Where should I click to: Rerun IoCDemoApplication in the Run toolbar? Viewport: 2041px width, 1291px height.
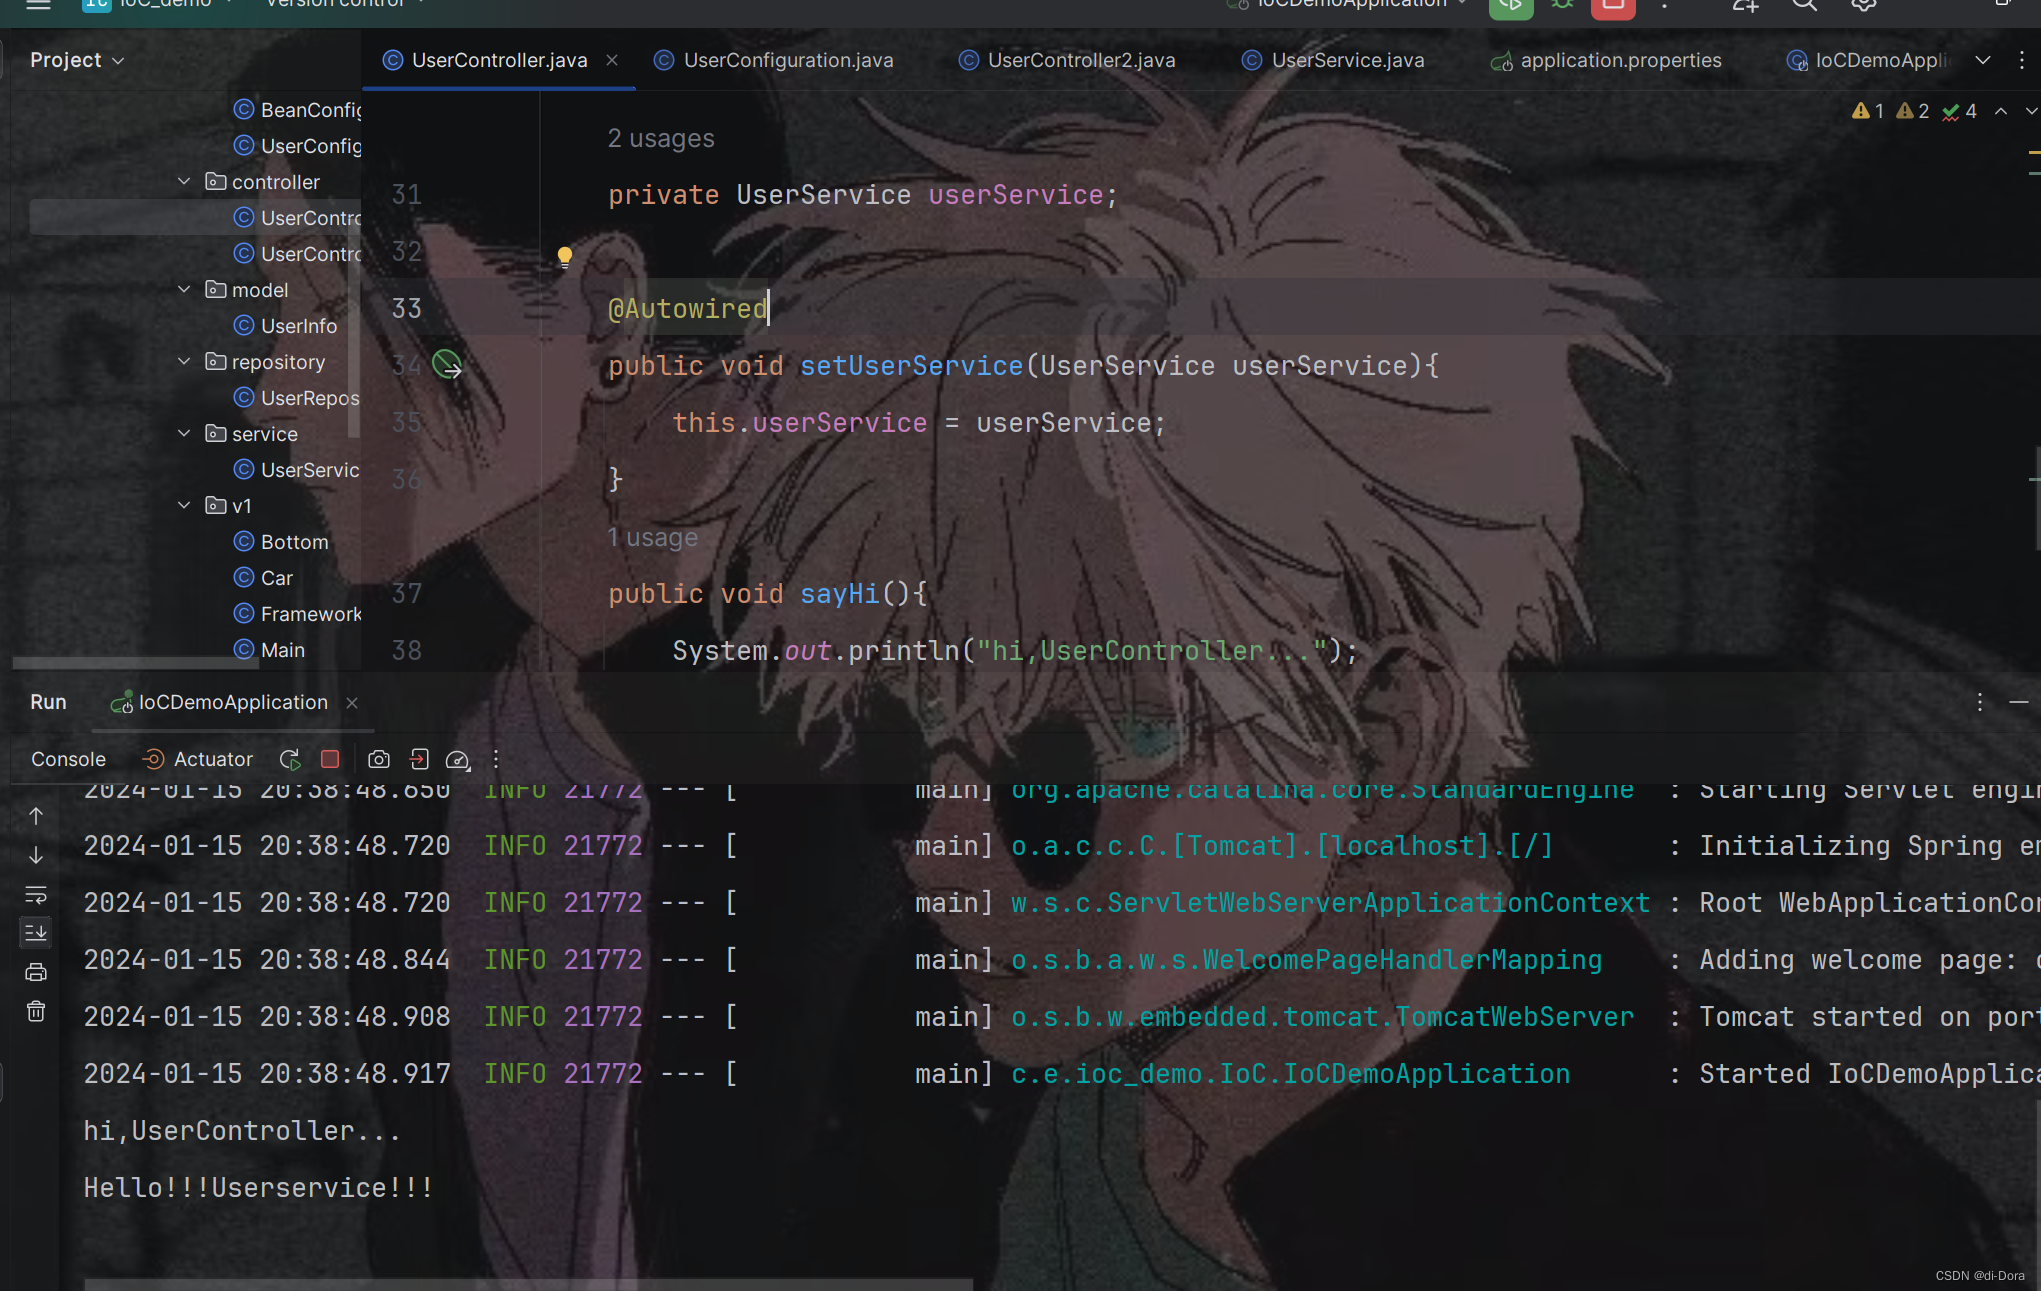[290, 760]
